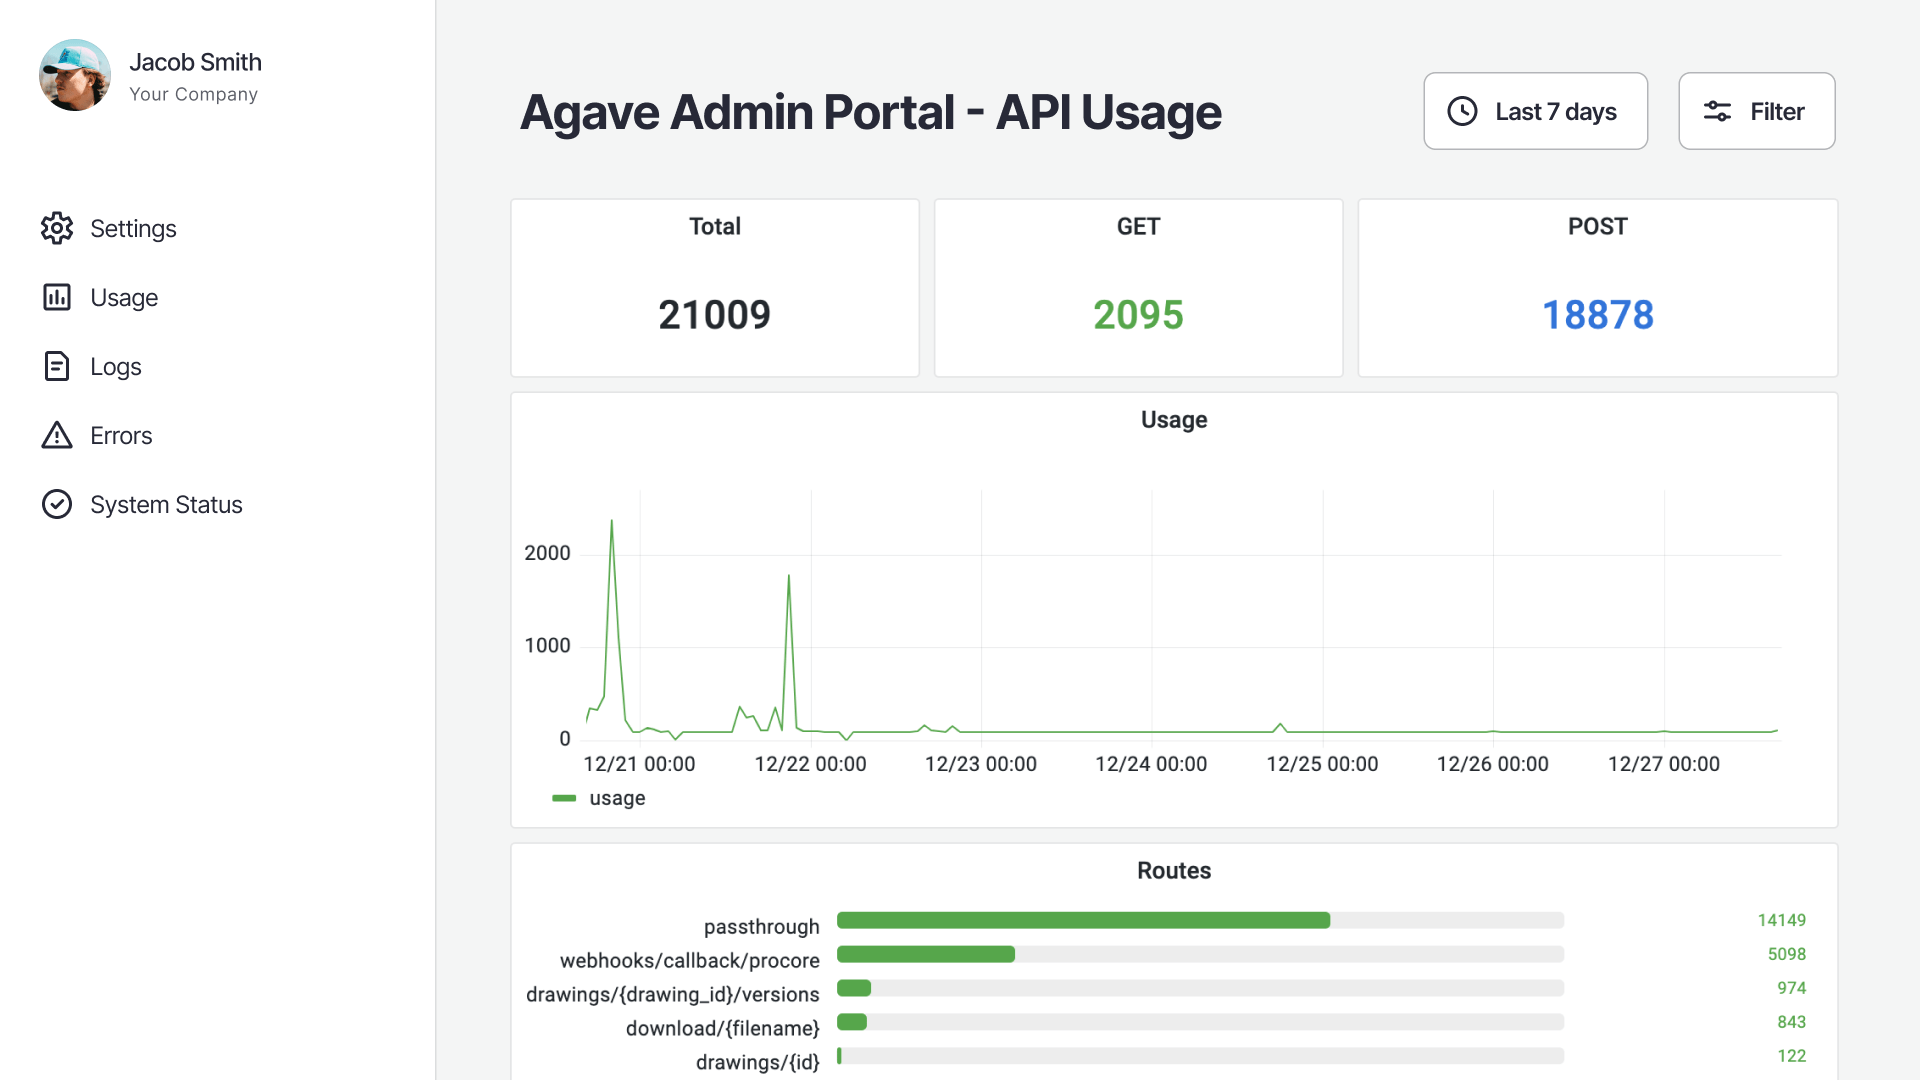This screenshot has width=1920, height=1080.
Task: Click the Settings gear icon
Action: point(57,228)
